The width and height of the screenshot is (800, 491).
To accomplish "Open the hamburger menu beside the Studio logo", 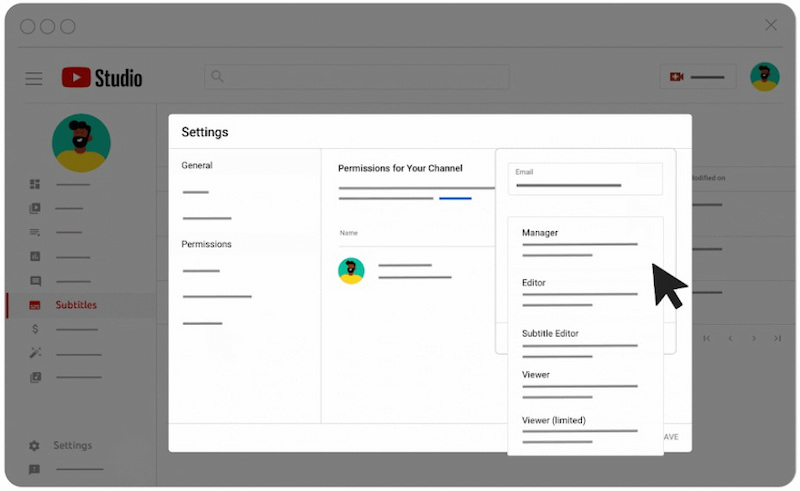I will pyautogui.click(x=34, y=78).
